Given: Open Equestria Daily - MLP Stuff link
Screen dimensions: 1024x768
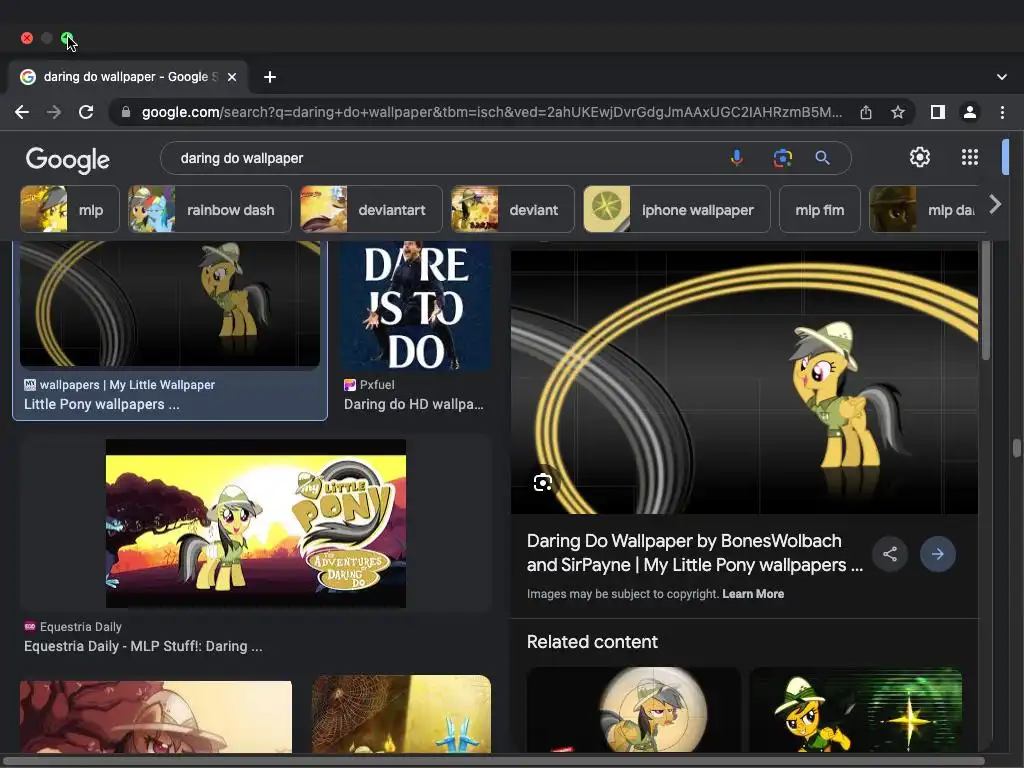Looking at the screenshot, I should click(143, 646).
